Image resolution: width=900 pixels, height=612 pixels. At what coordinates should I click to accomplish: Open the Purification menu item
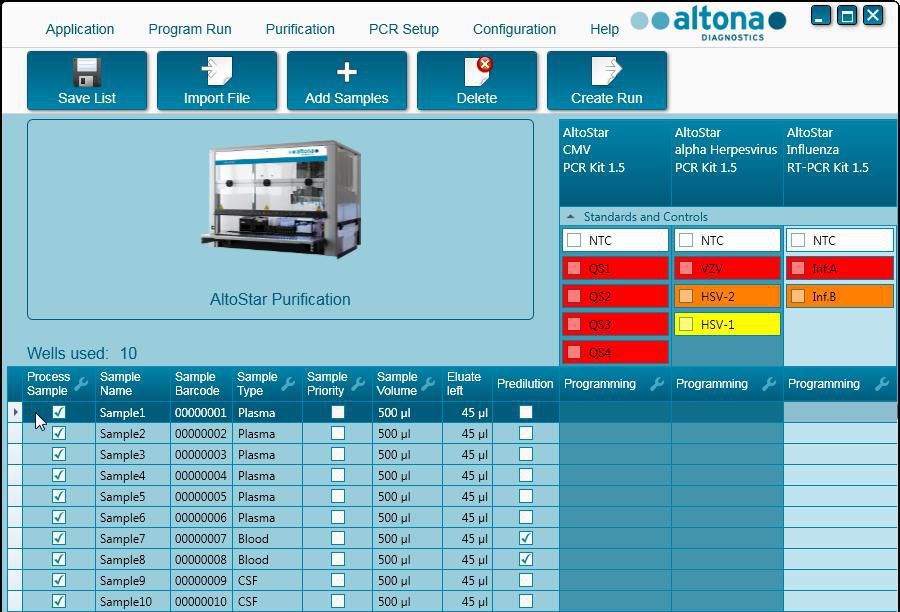(300, 29)
